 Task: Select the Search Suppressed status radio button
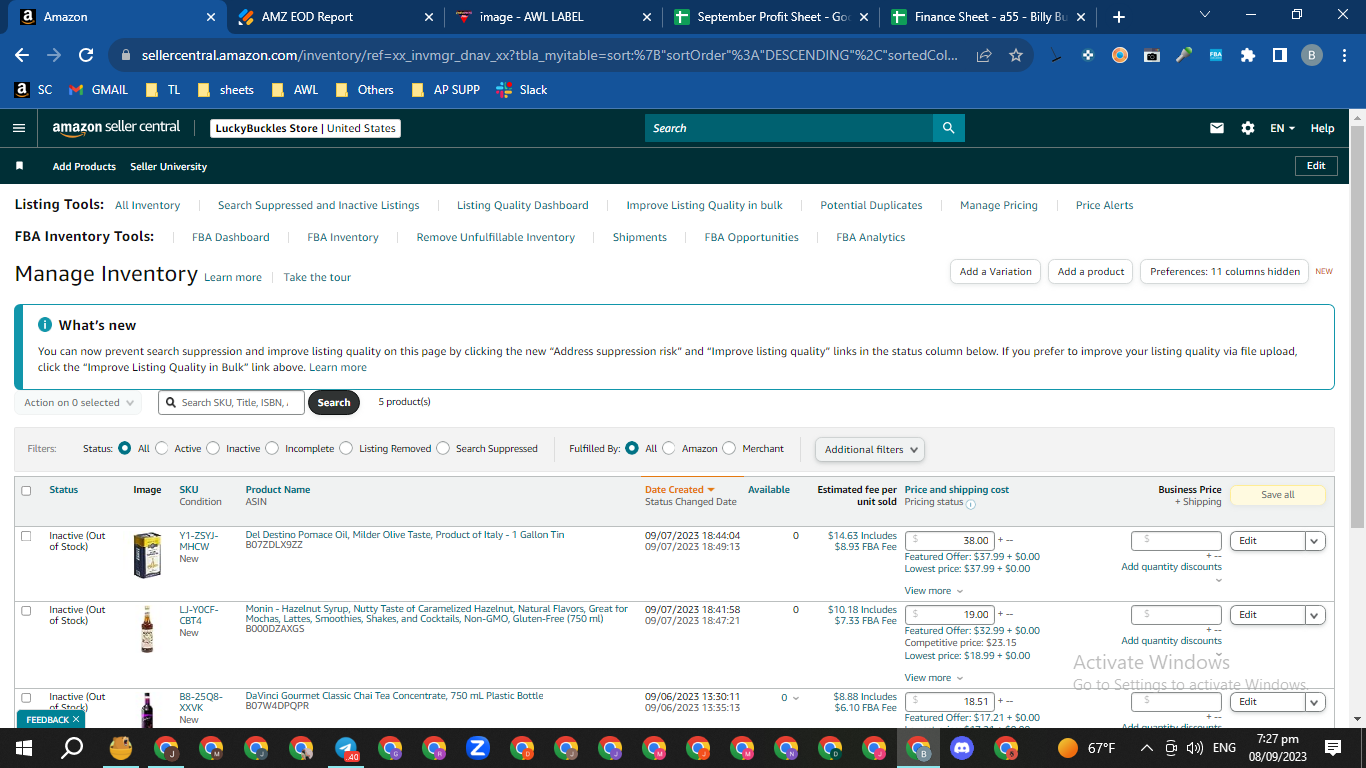click(x=443, y=449)
